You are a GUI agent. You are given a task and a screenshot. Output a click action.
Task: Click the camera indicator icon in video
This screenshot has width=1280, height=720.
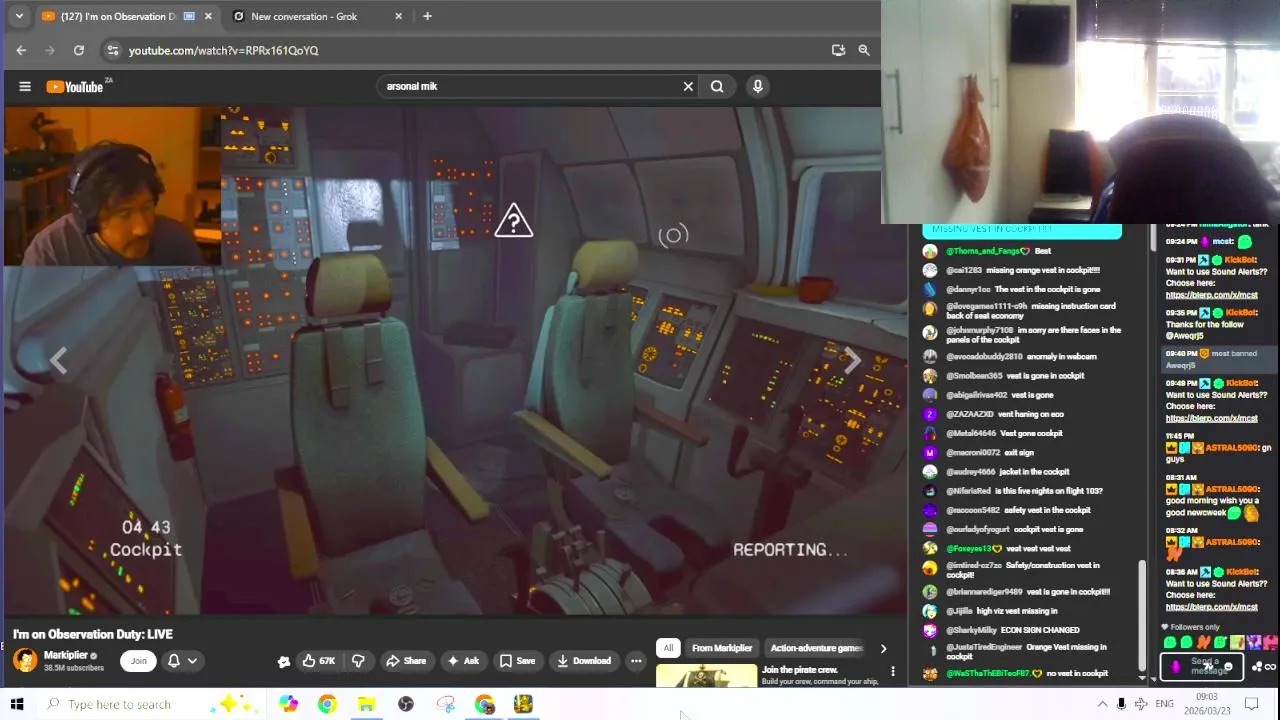point(673,235)
